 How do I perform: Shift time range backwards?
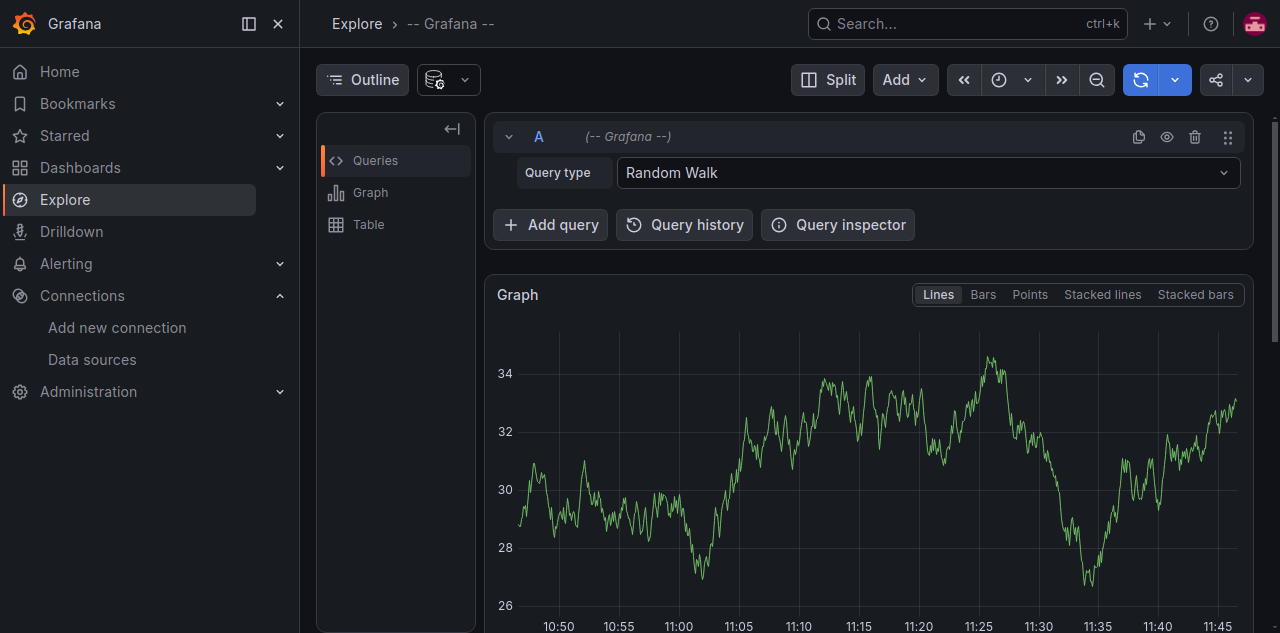(x=964, y=80)
